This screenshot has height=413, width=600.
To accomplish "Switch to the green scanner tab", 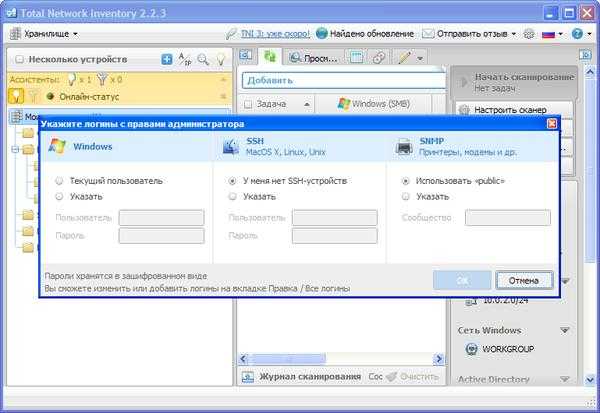I will (x=270, y=57).
